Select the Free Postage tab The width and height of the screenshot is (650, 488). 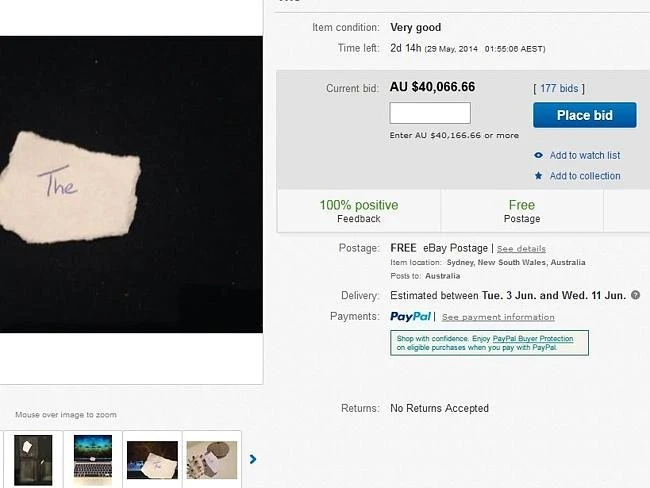(522, 211)
